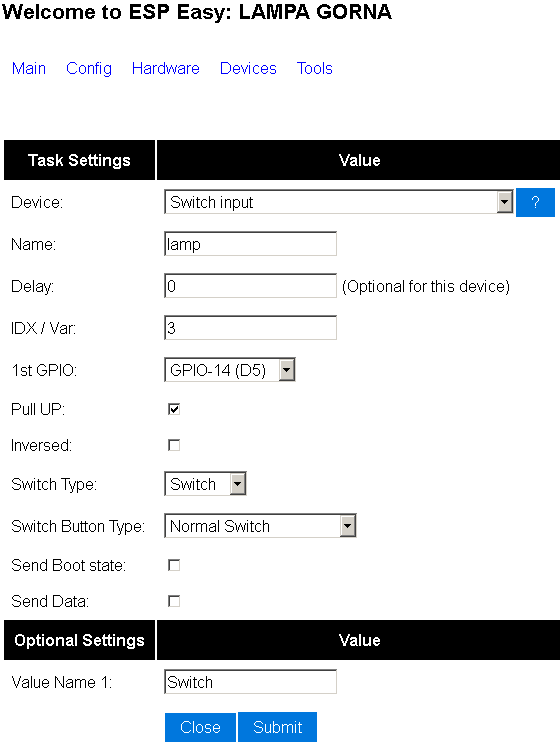Image resolution: width=560 pixels, height=746 pixels.
Task: Select the IDX / Var input field
Action: pos(250,328)
